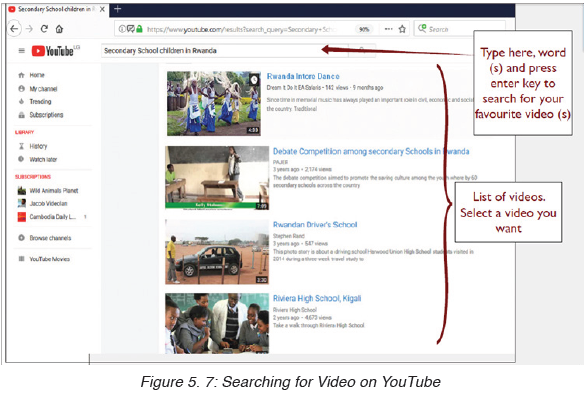The image size is (586, 394).
Task: Add Rwanda Intore Dance to Watch later
Action: (x=254, y=79)
